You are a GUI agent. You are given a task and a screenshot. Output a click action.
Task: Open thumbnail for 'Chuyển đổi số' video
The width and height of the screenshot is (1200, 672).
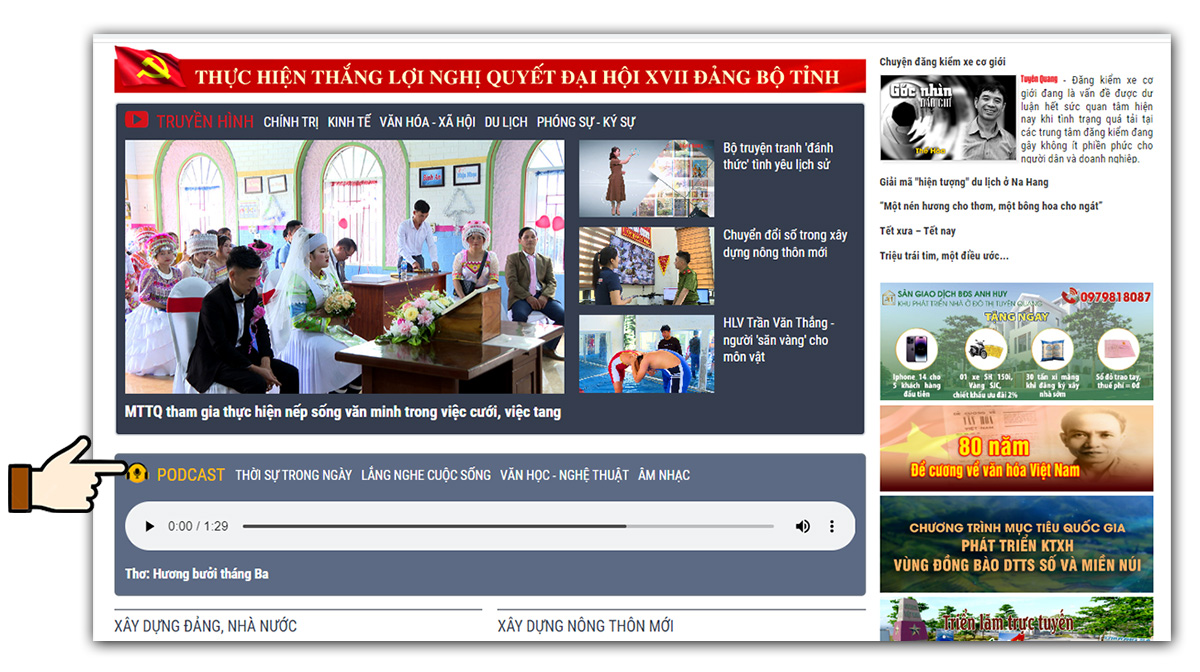pyautogui.click(x=647, y=266)
